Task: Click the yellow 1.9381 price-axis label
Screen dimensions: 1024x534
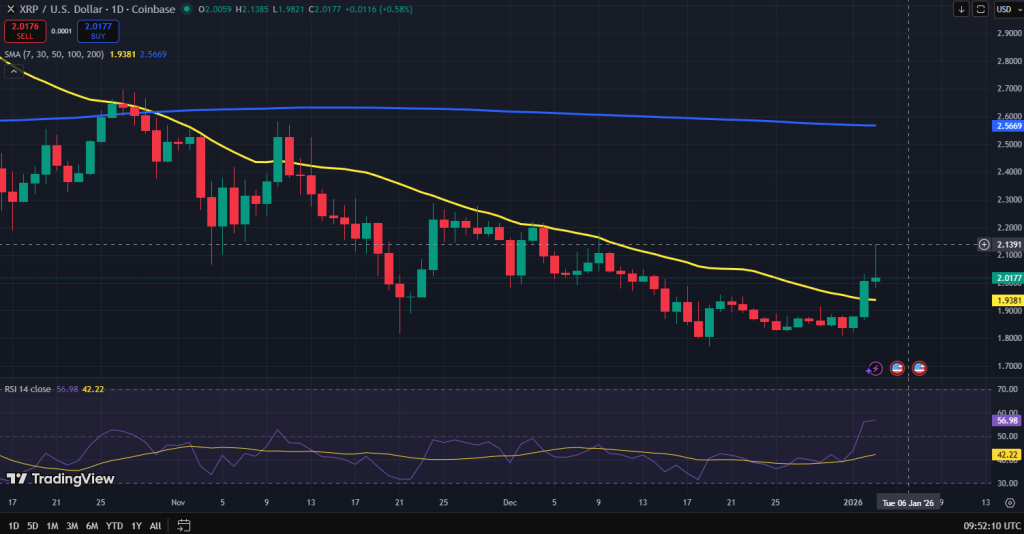Action: [1008, 300]
